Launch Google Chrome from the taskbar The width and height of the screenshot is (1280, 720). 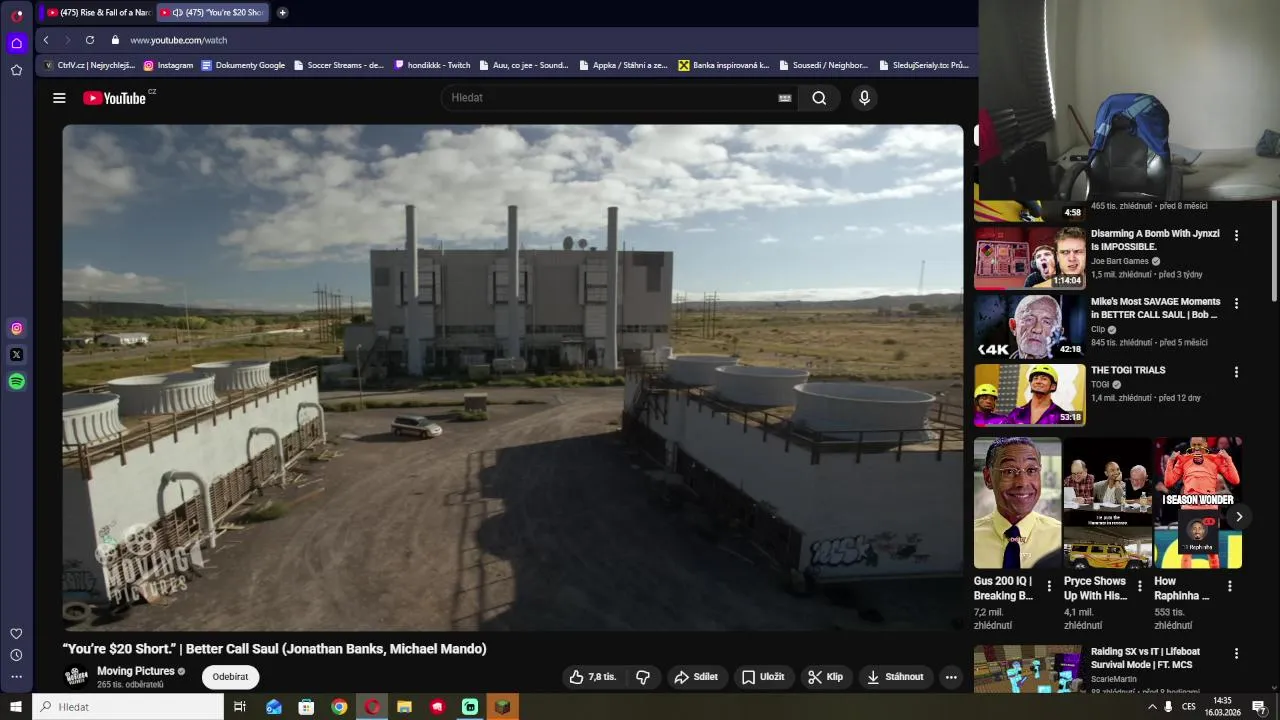coord(339,707)
